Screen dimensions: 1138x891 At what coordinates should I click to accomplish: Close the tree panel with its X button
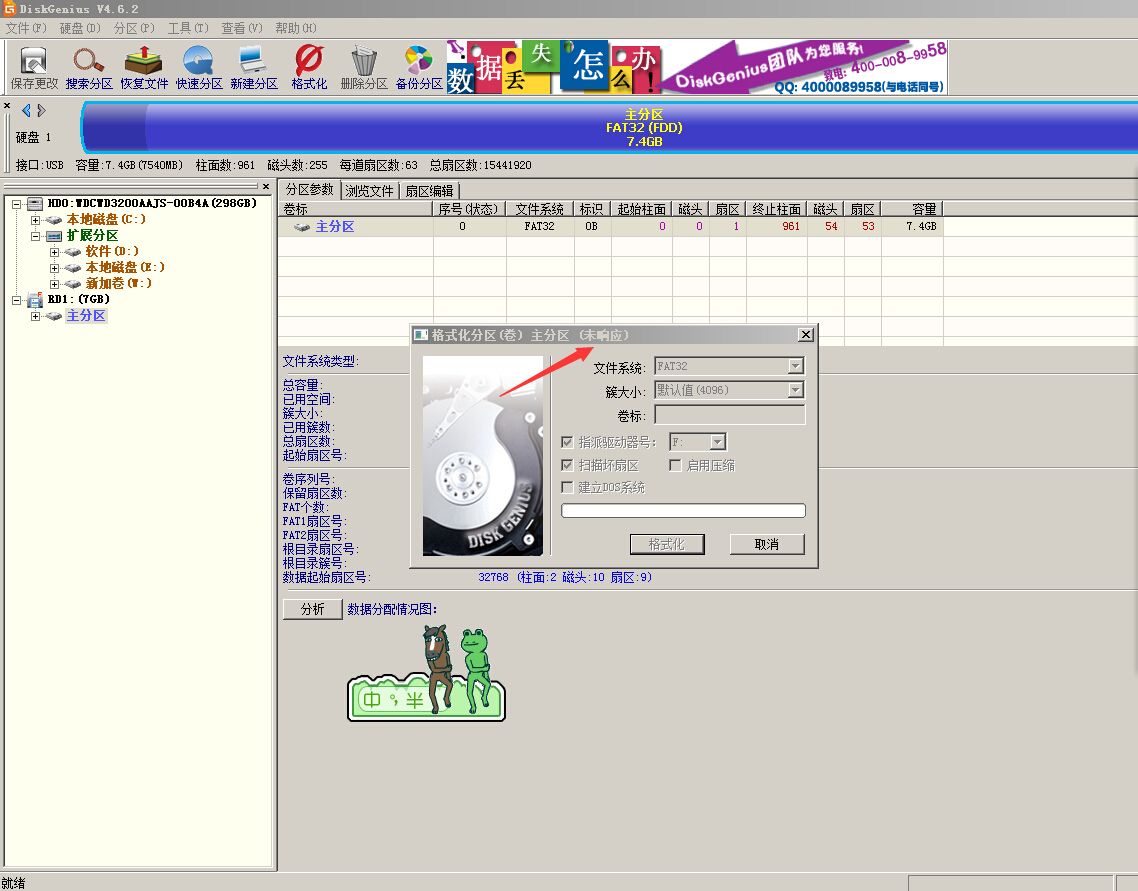tap(266, 187)
